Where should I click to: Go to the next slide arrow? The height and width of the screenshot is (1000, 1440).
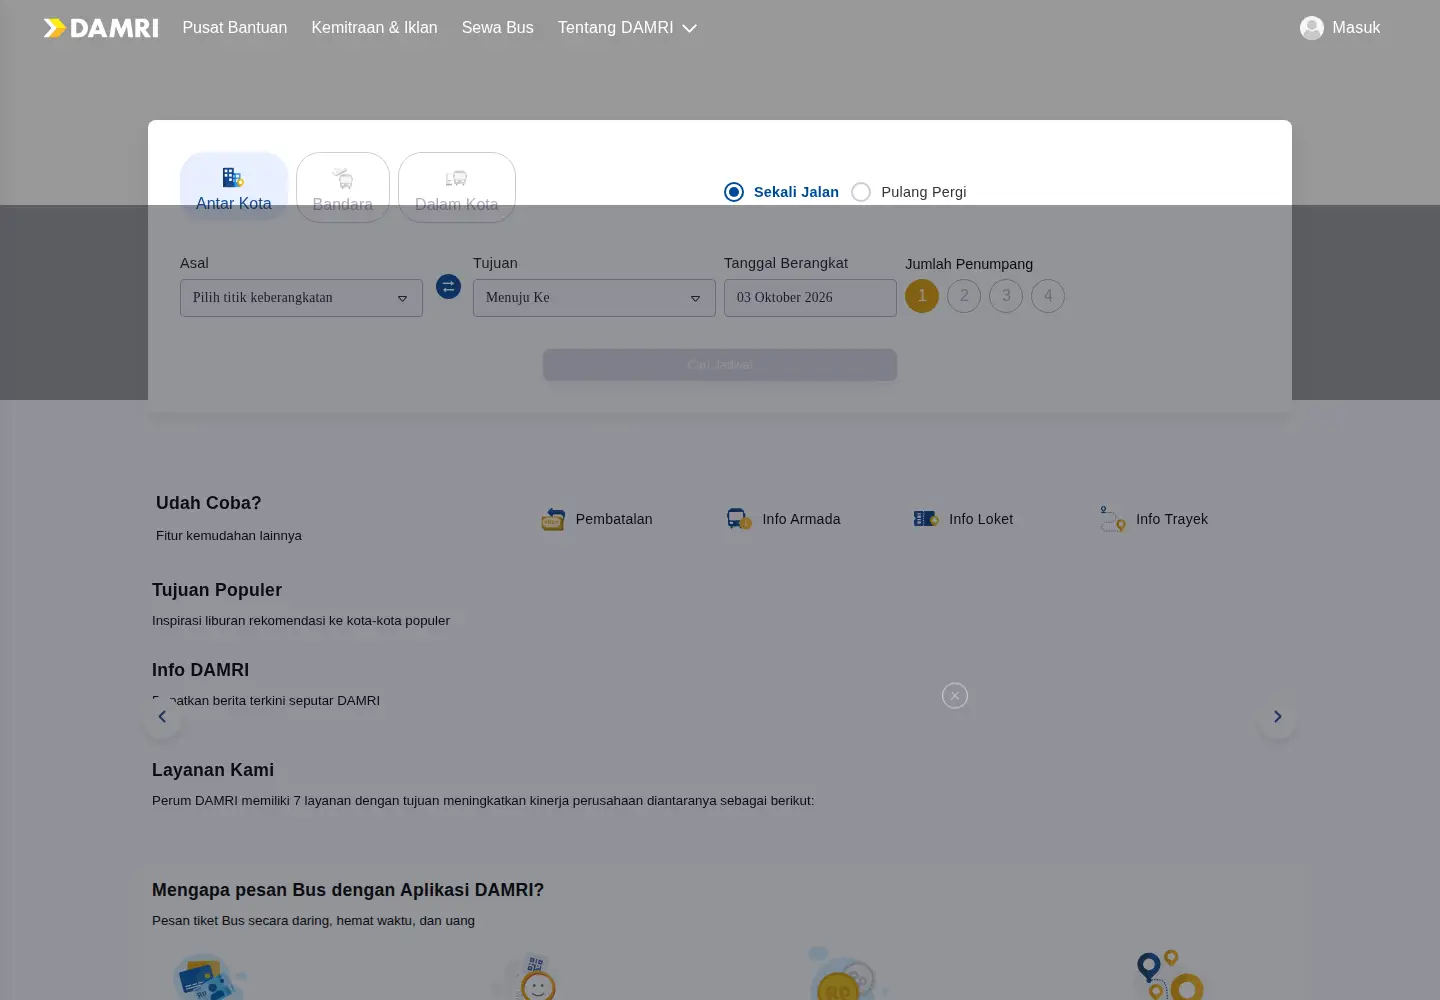[1277, 716]
